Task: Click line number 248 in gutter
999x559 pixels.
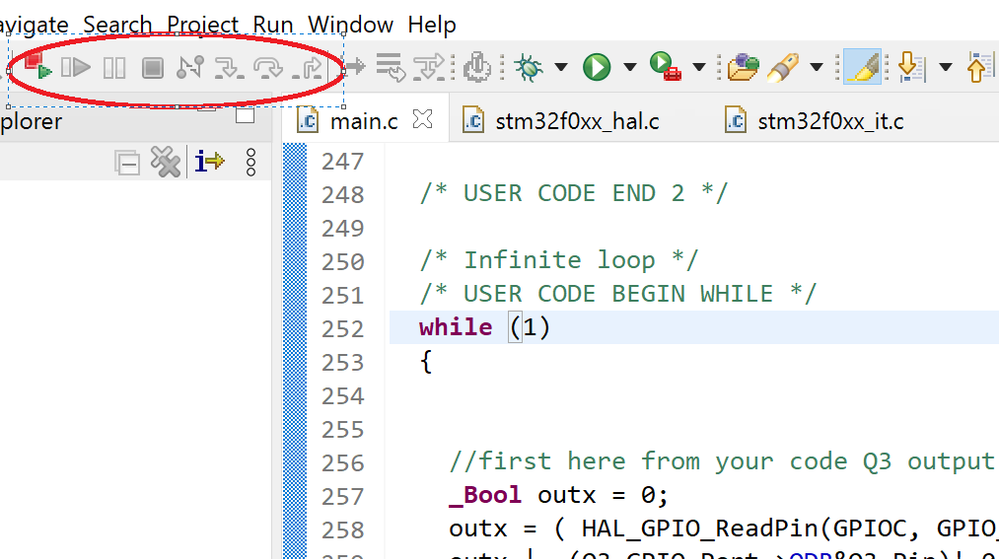Action: point(343,194)
